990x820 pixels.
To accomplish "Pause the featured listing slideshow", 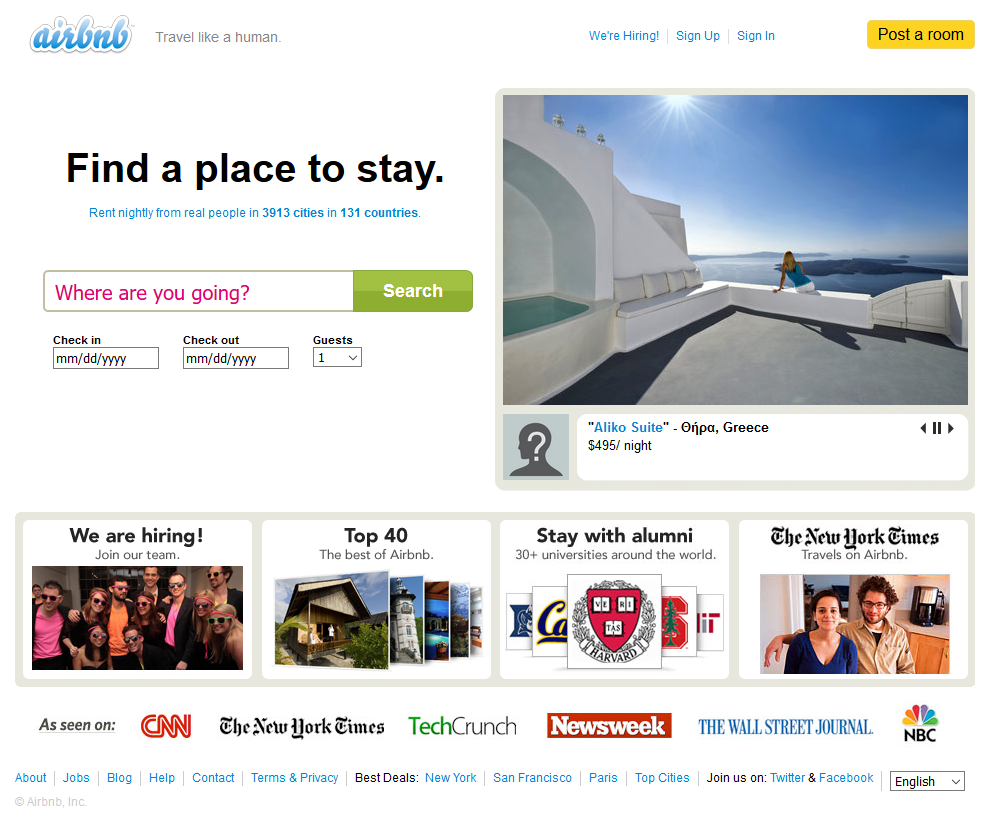I will tap(937, 428).
